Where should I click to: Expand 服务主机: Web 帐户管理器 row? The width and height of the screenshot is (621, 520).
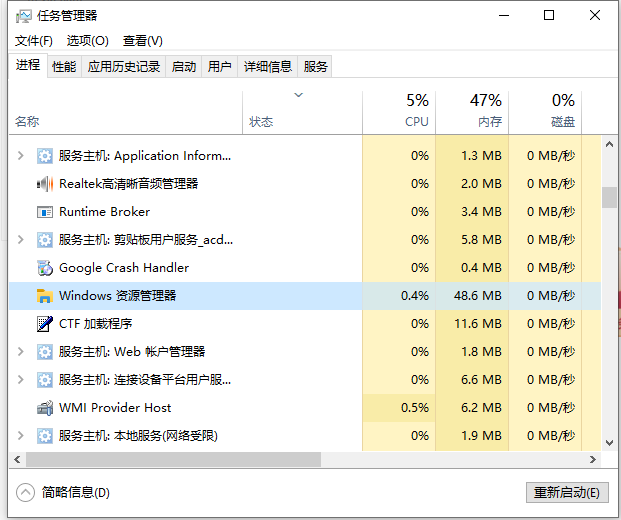(x=21, y=352)
